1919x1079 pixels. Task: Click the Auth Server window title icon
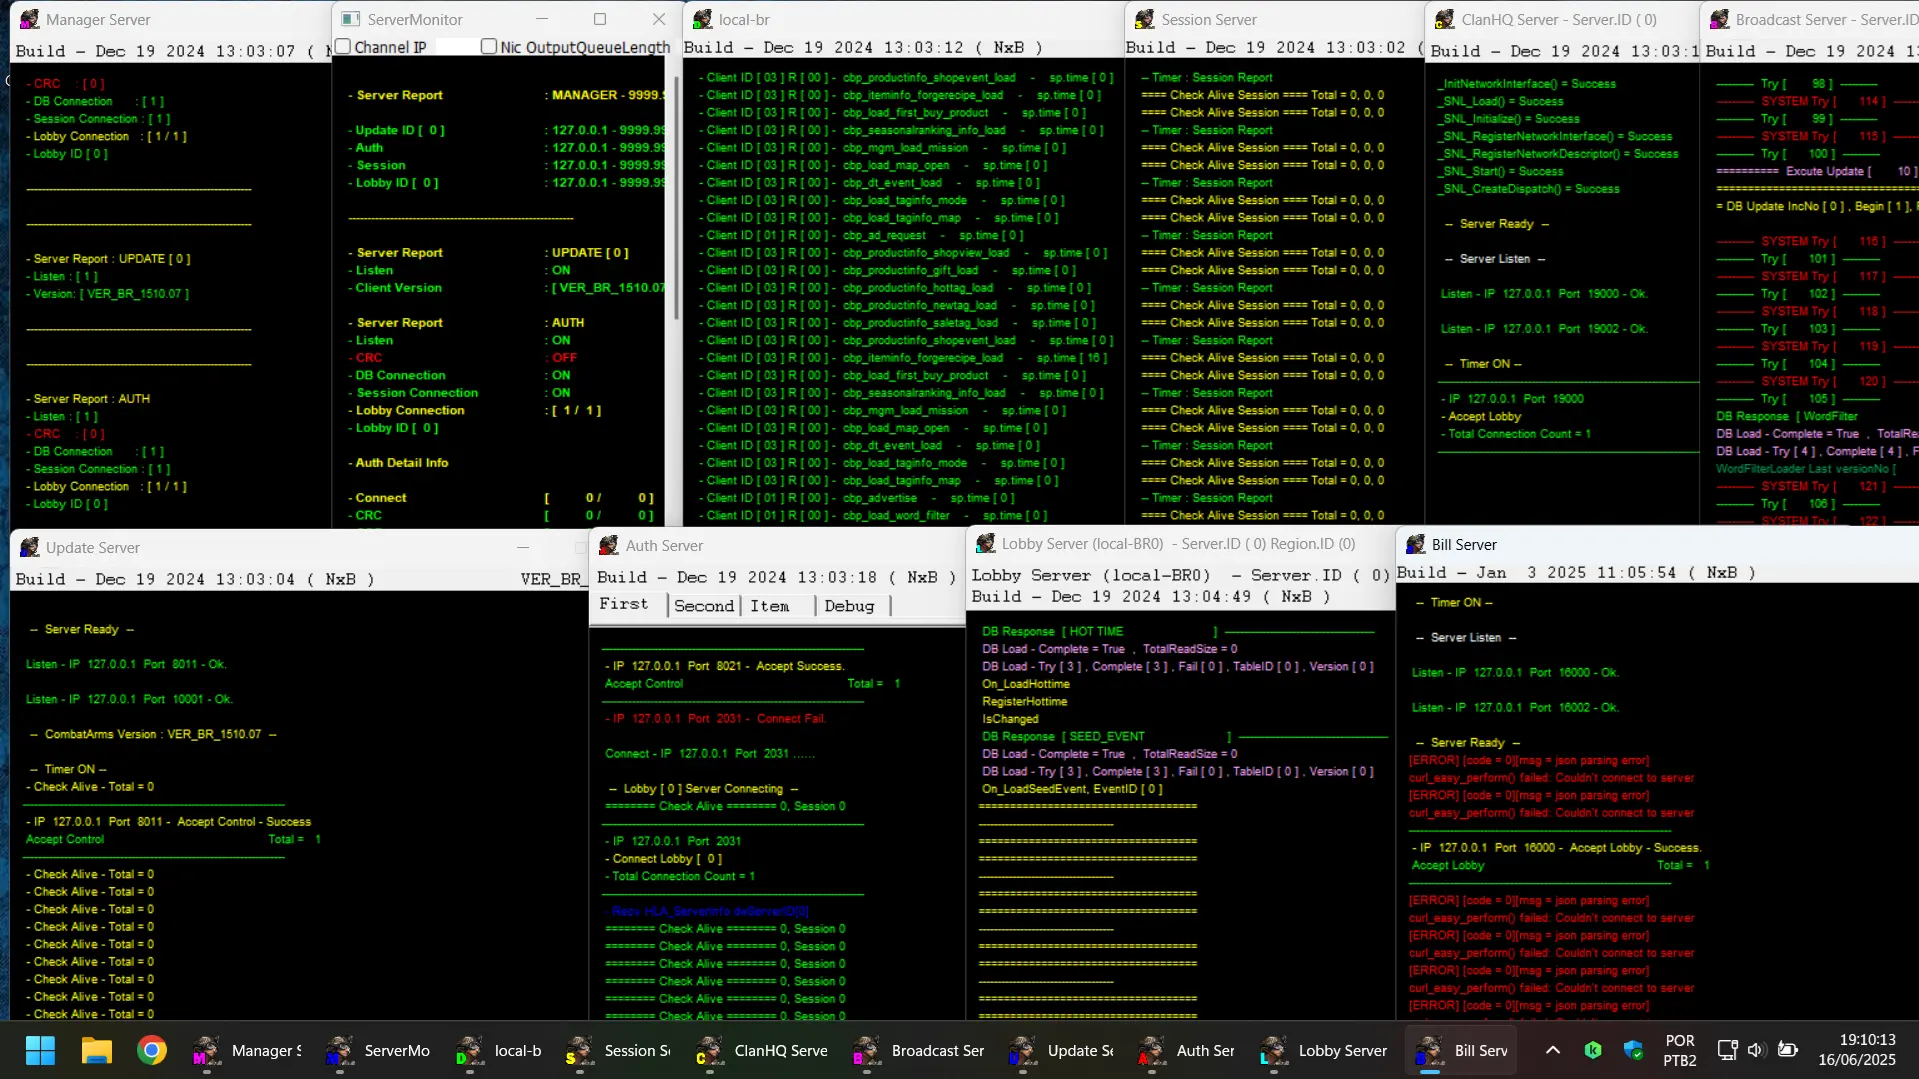pyautogui.click(x=609, y=545)
